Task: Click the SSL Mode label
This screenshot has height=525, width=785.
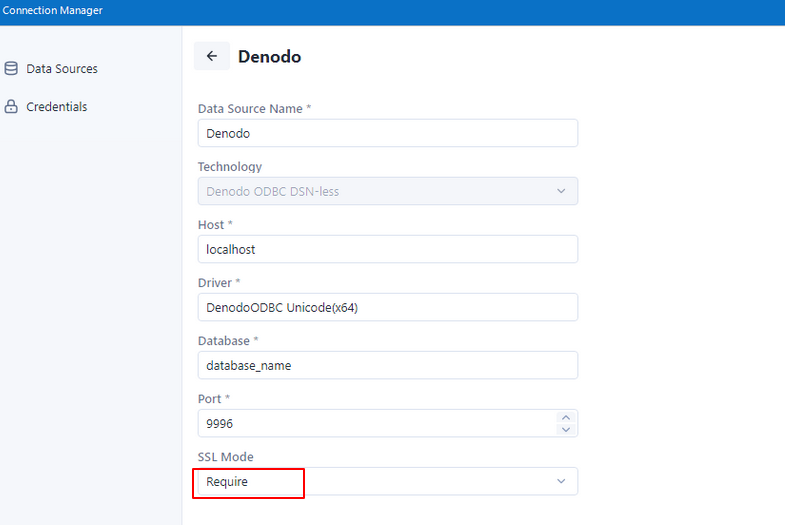Action: (226, 457)
